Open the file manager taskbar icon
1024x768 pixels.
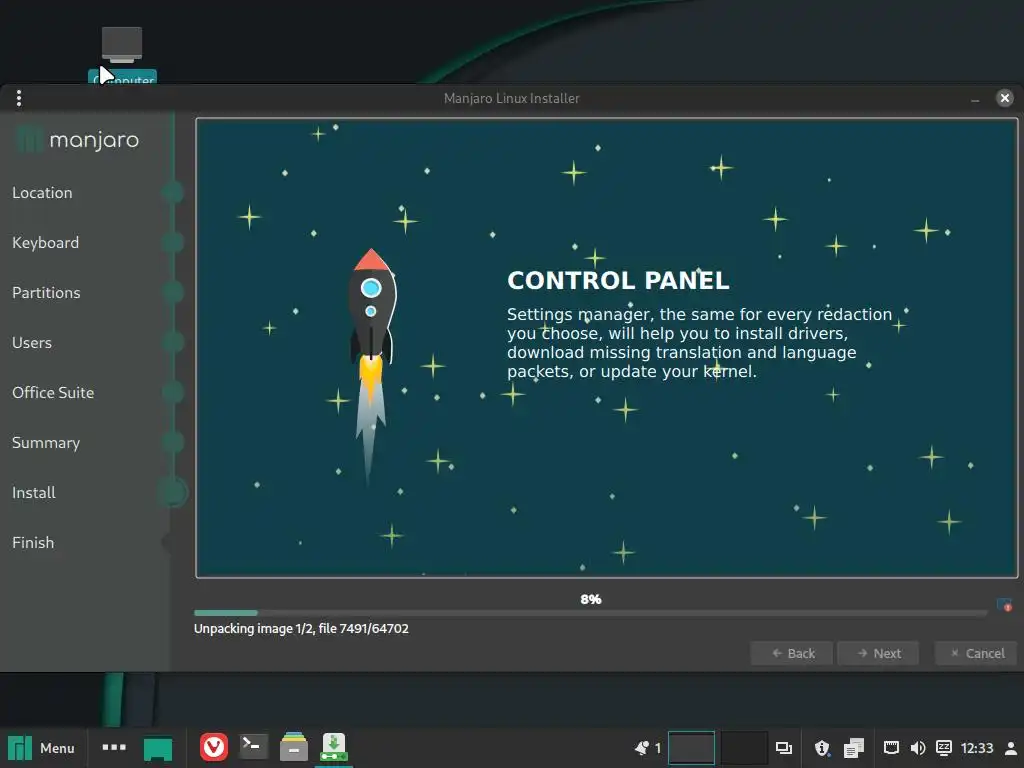point(294,747)
